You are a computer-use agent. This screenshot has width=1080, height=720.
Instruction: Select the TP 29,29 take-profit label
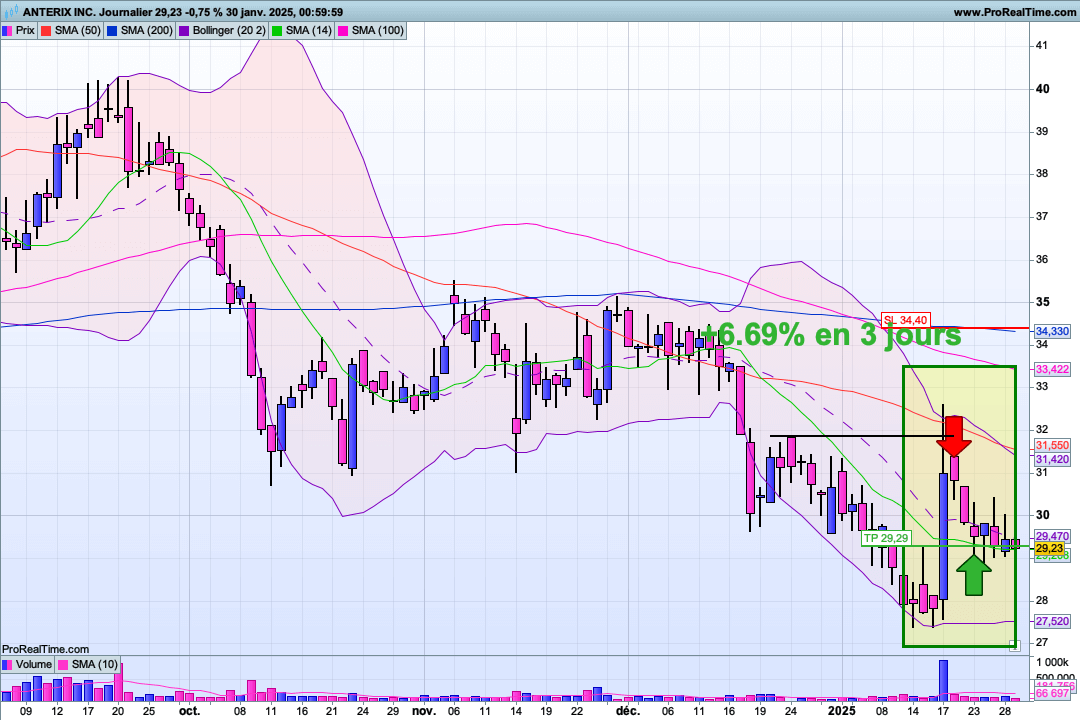point(886,538)
